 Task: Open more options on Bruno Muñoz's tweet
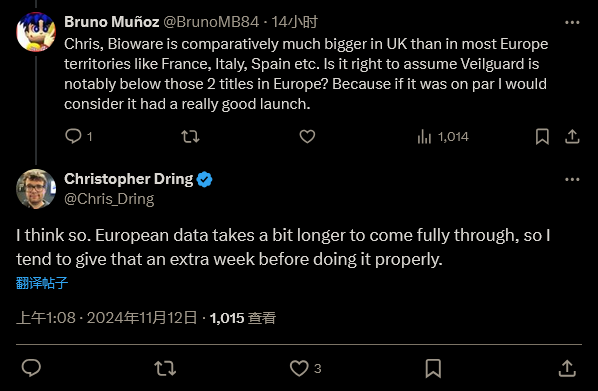point(572,23)
